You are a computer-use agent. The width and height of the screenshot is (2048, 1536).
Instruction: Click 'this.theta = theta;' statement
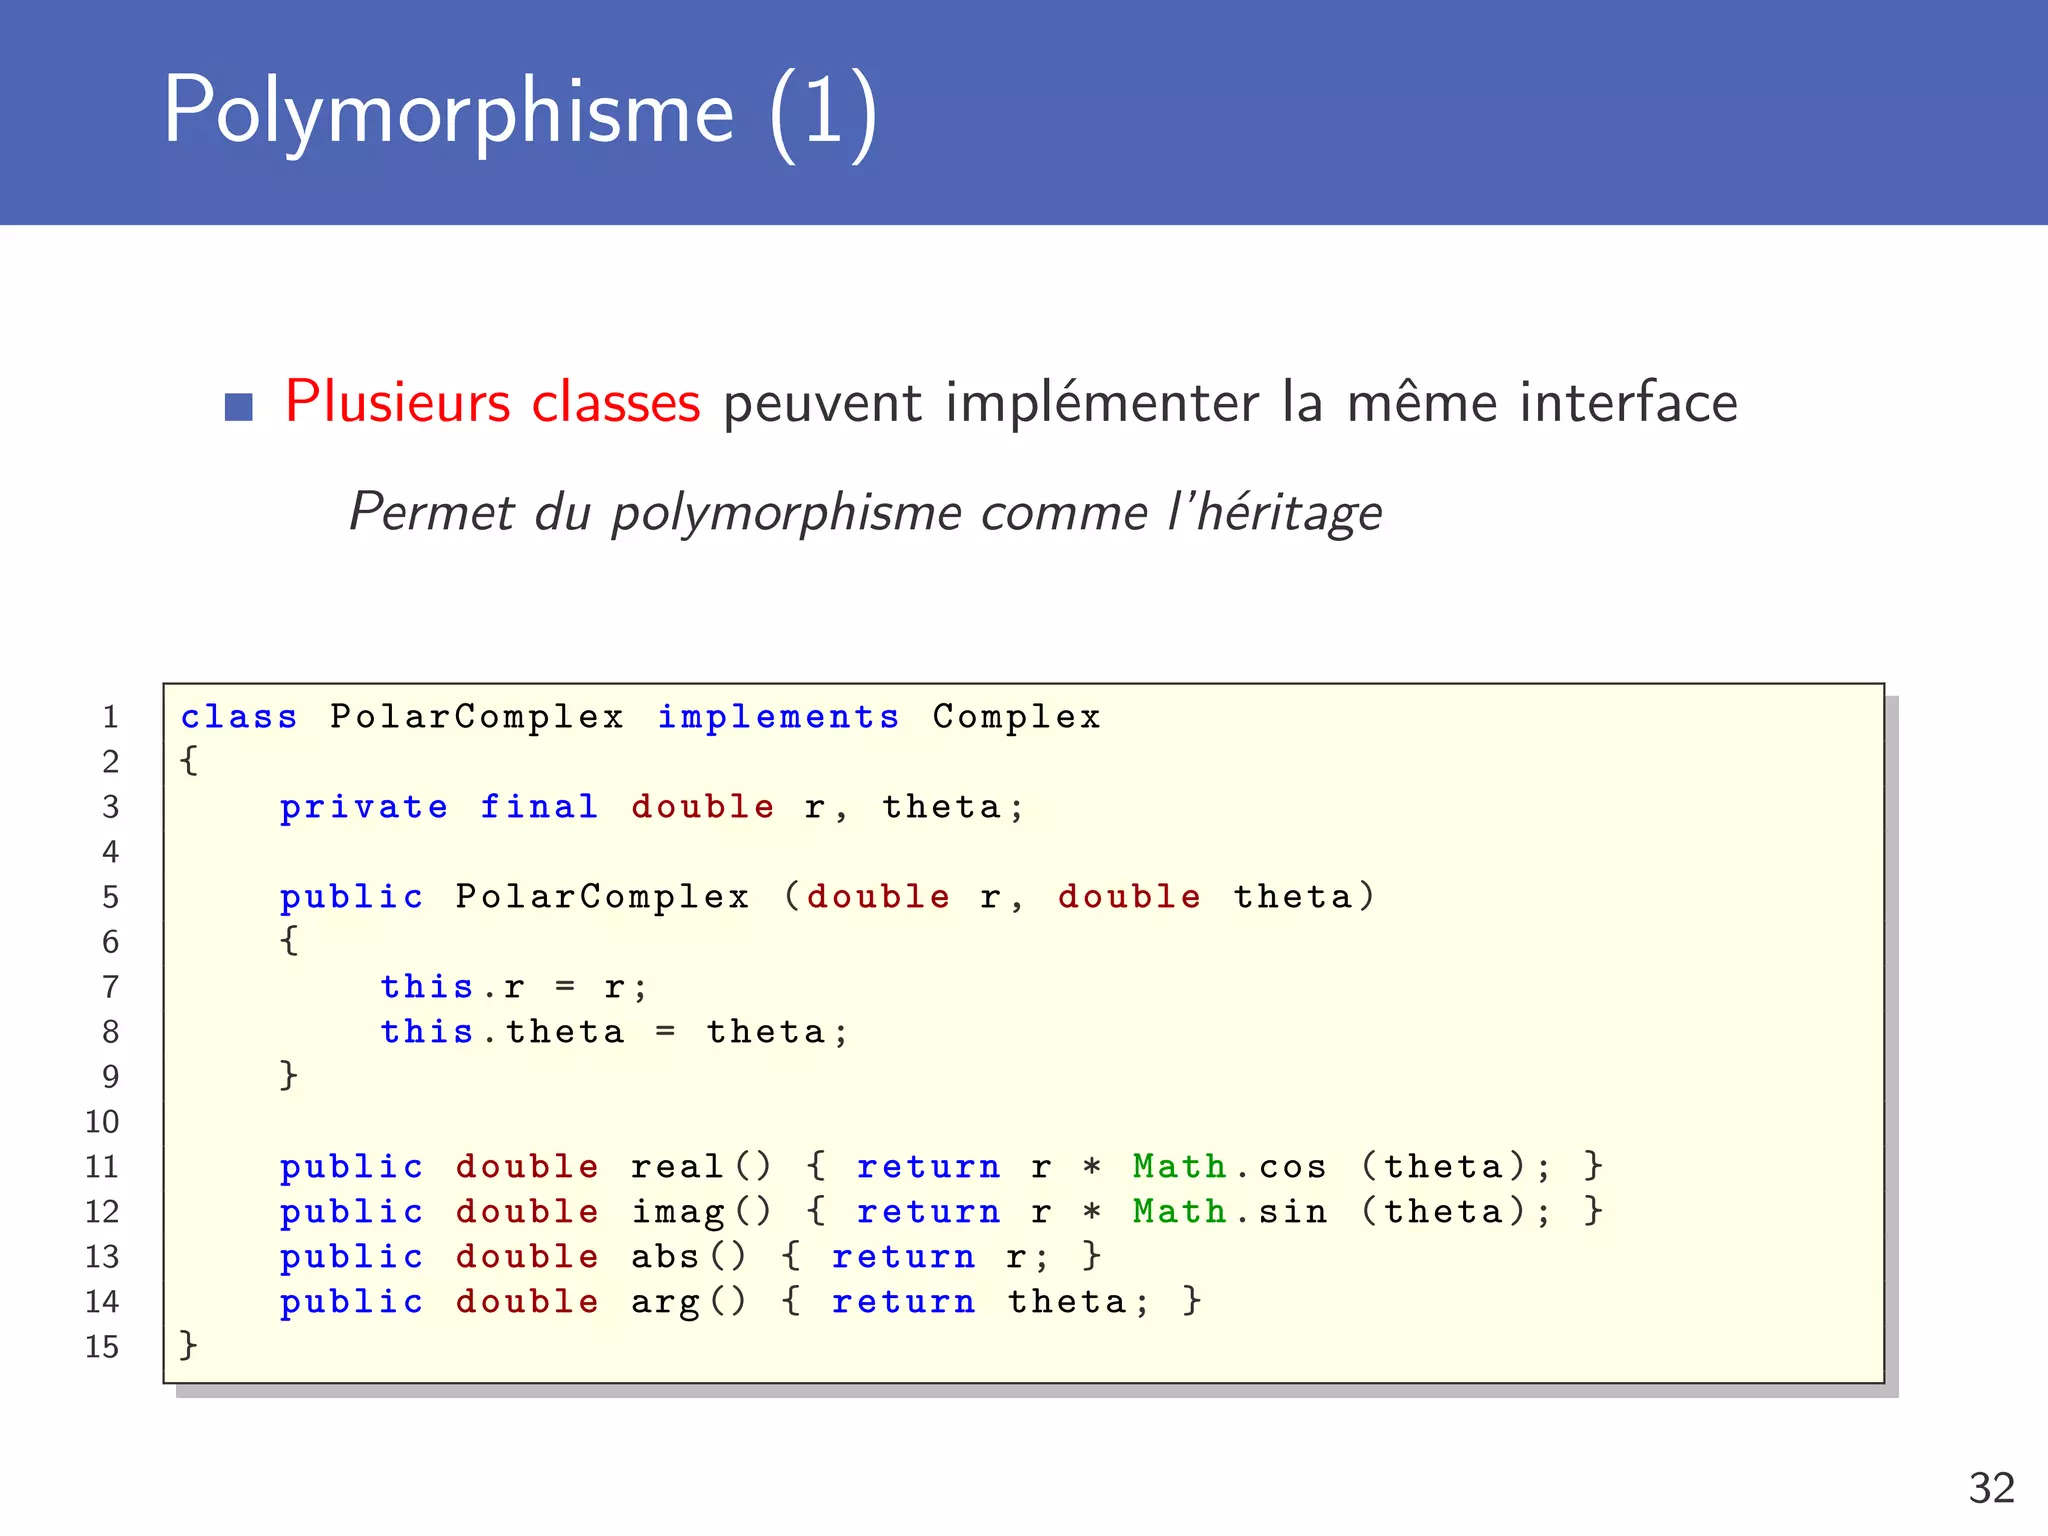point(614,1031)
